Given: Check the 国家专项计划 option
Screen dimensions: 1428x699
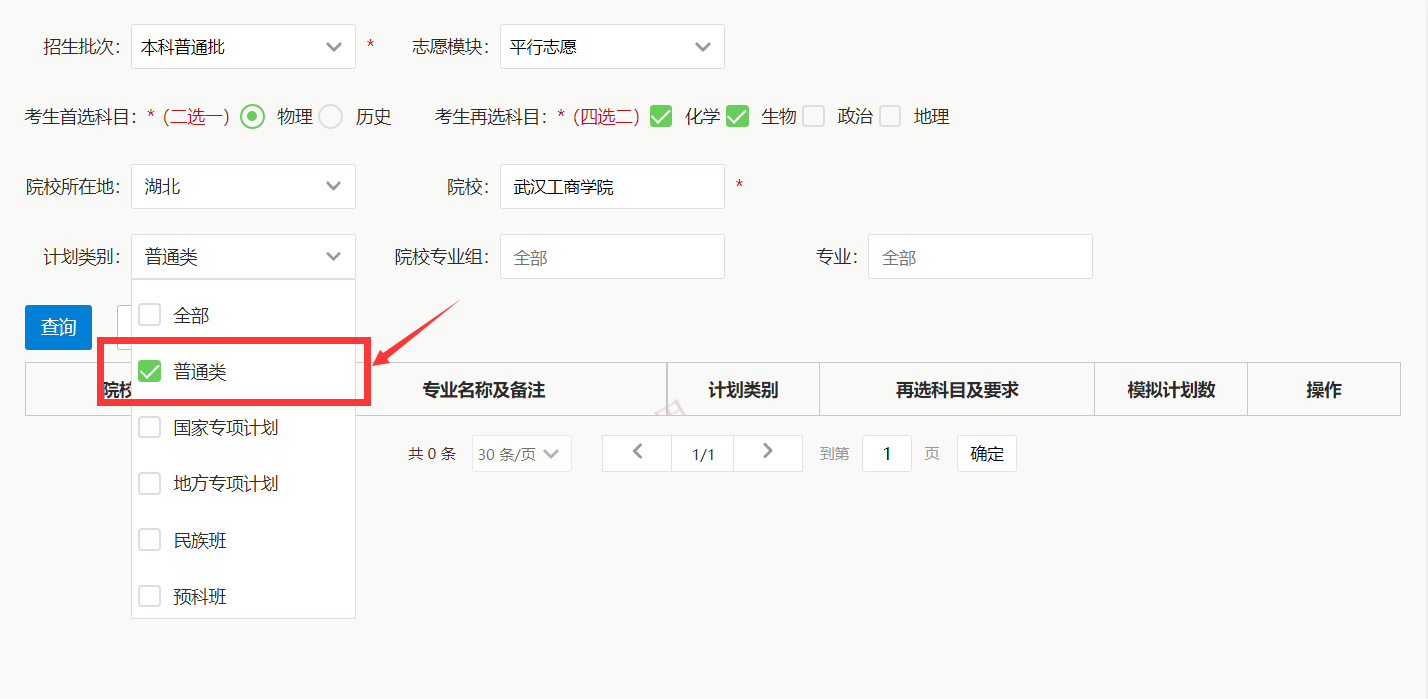Looking at the screenshot, I should 149,427.
